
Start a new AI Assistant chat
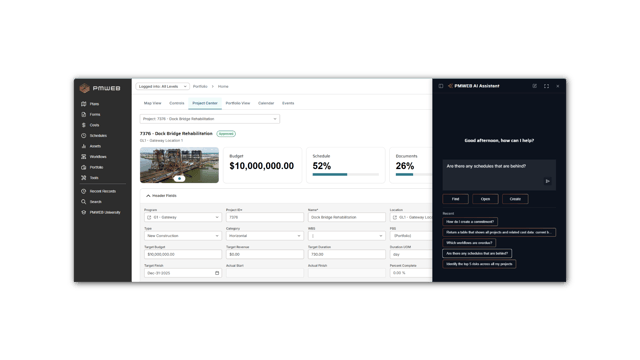click(x=534, y=86)
